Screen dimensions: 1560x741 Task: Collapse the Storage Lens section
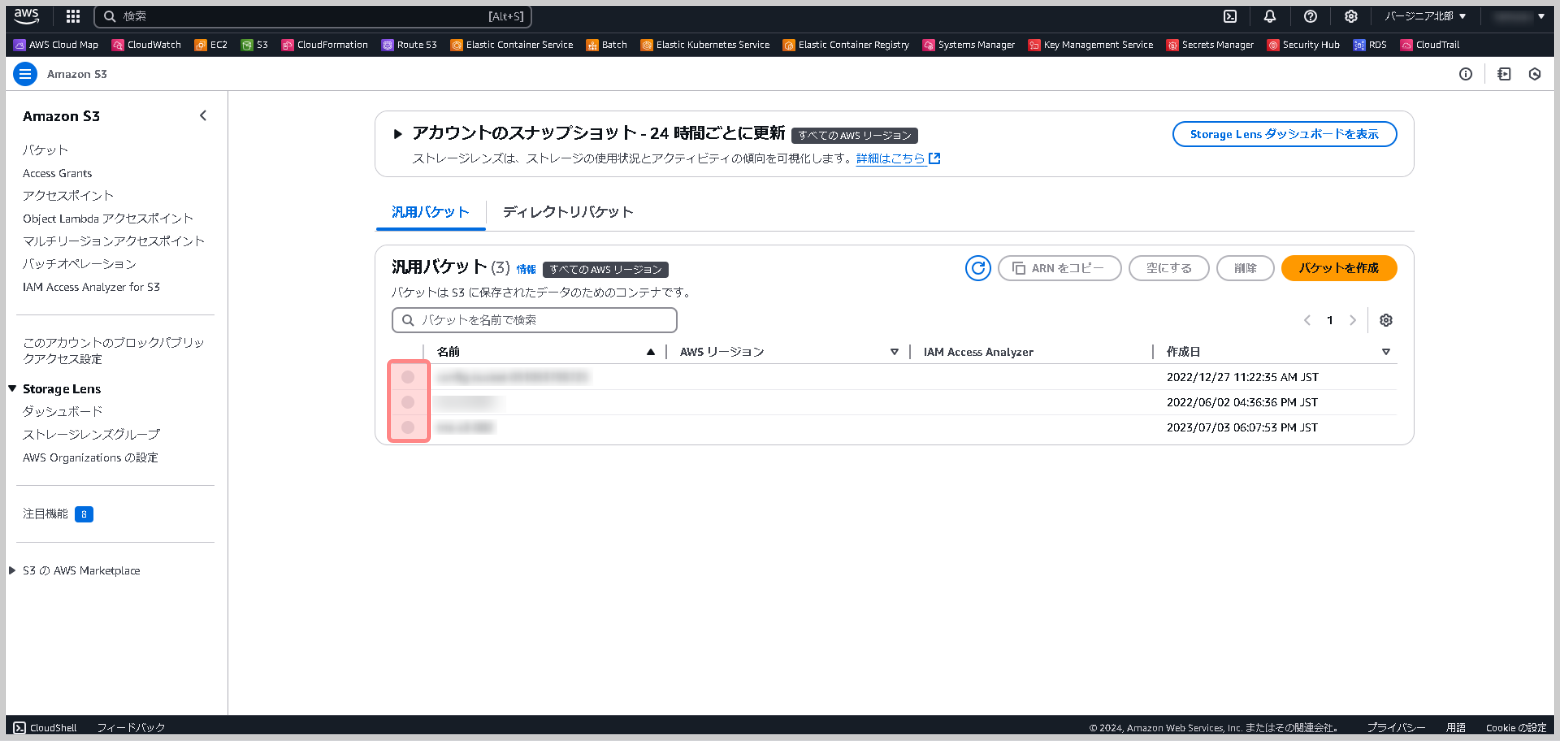pos(13,389)
